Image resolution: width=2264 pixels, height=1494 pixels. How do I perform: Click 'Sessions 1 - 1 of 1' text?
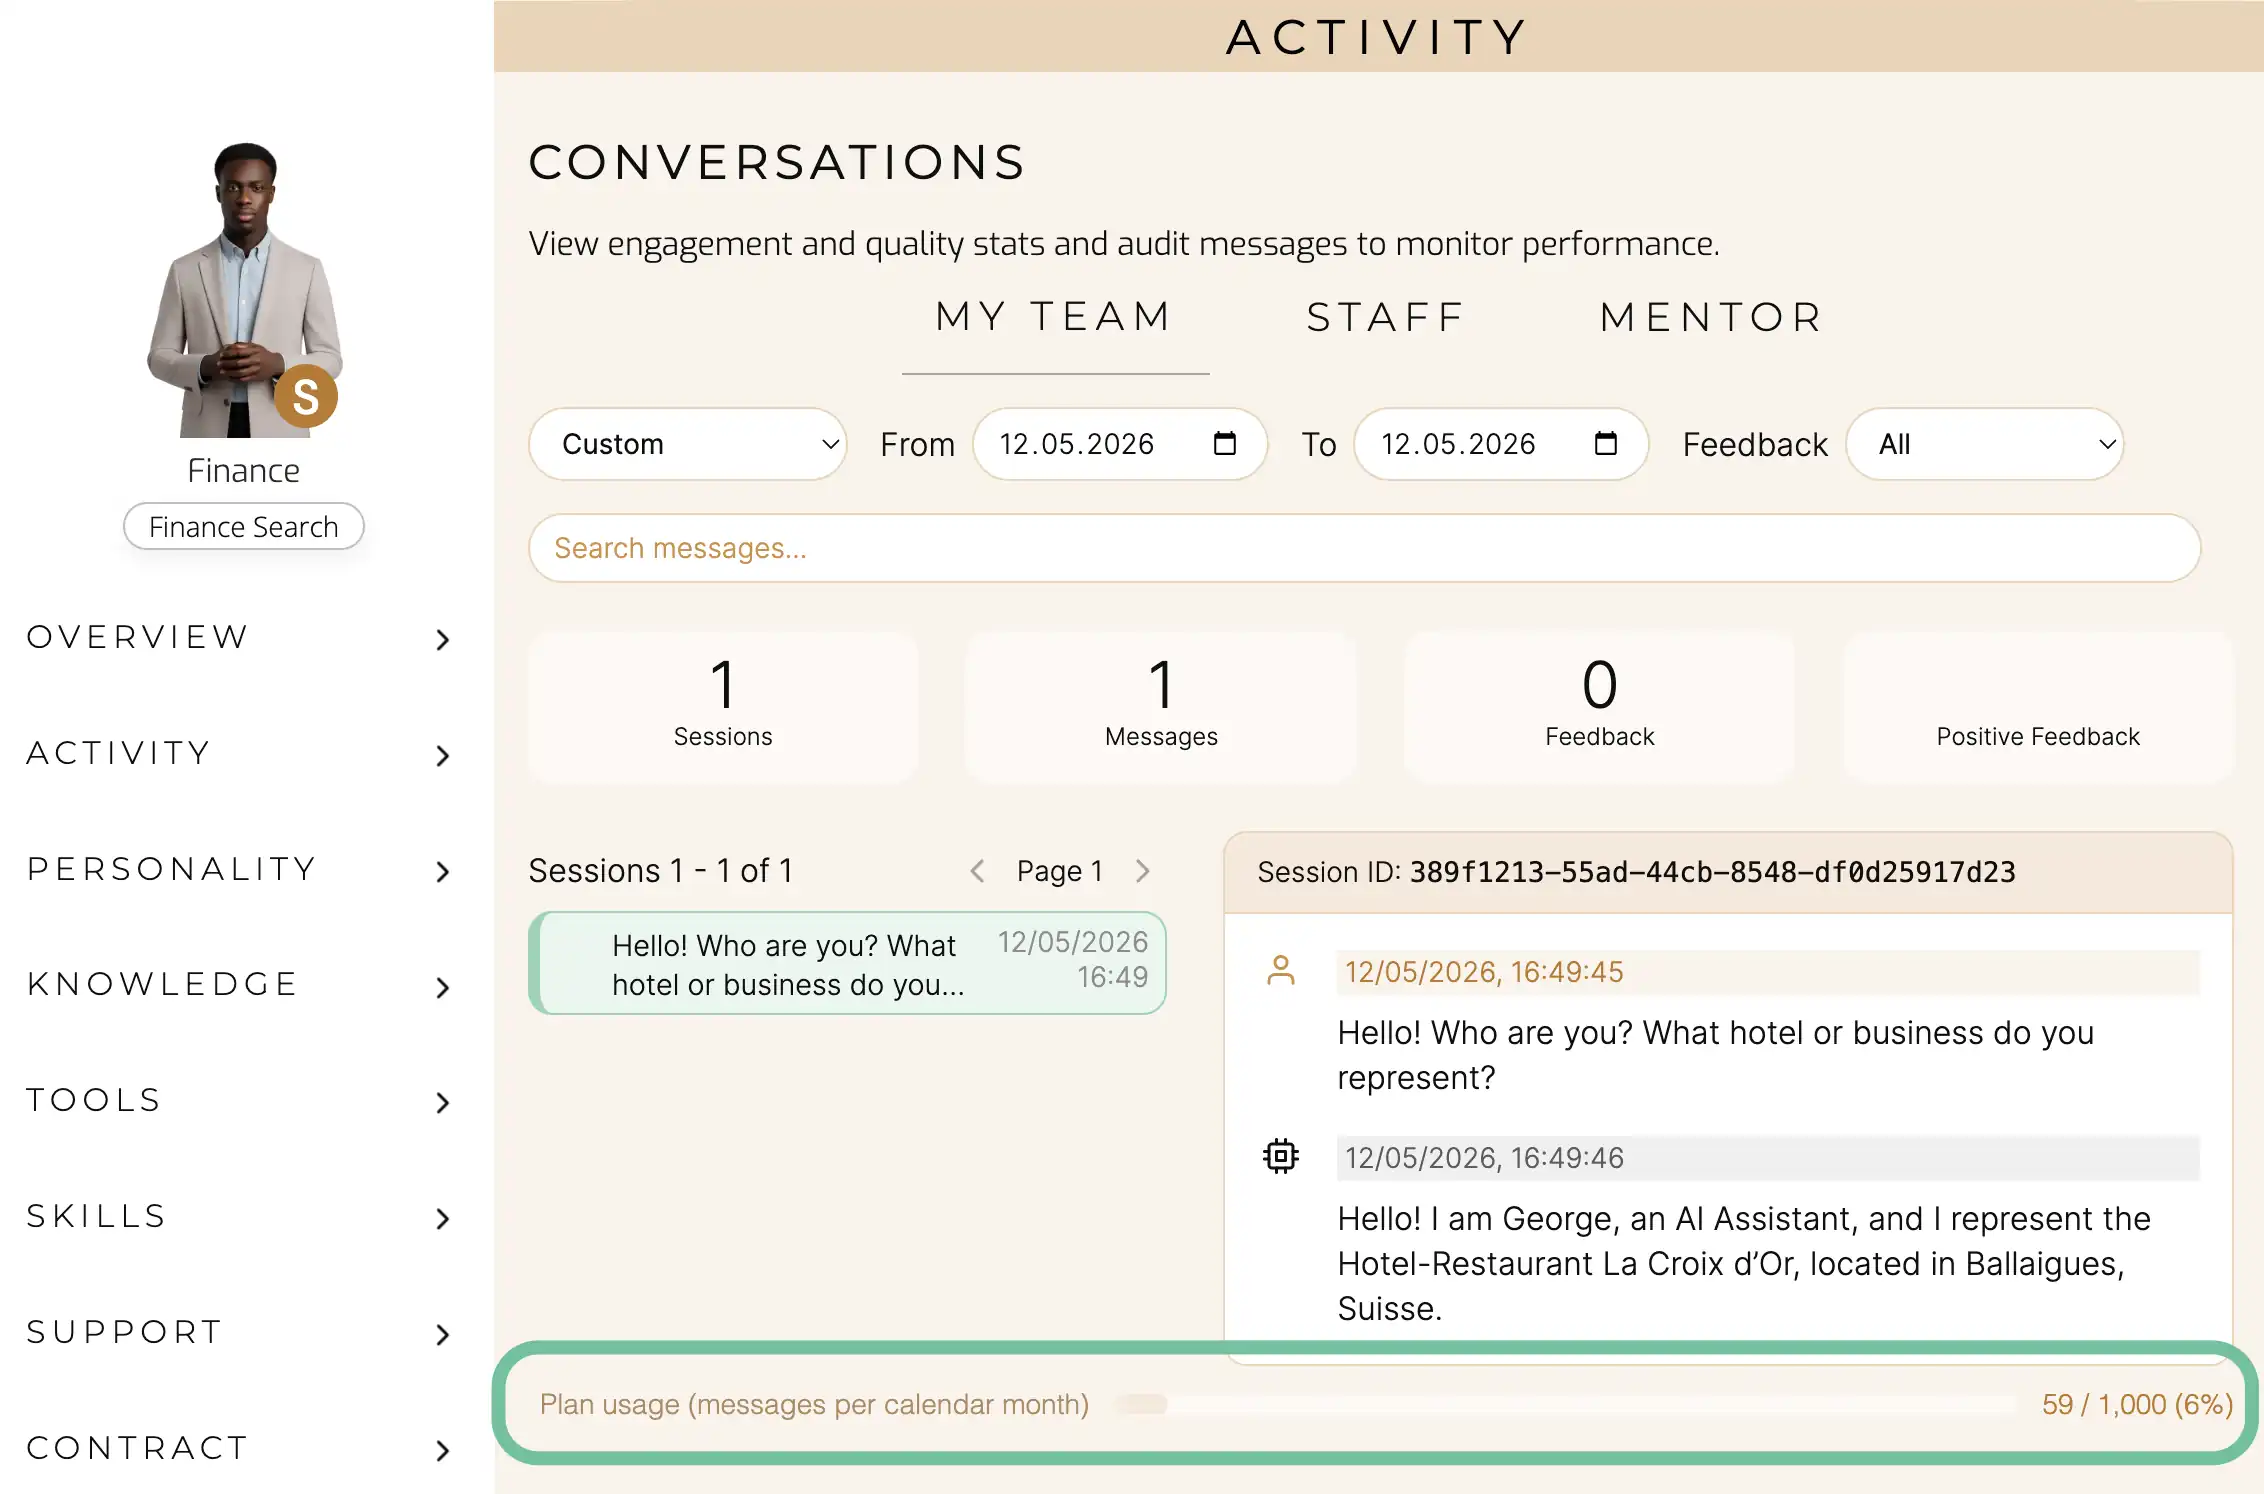point(661,871)
